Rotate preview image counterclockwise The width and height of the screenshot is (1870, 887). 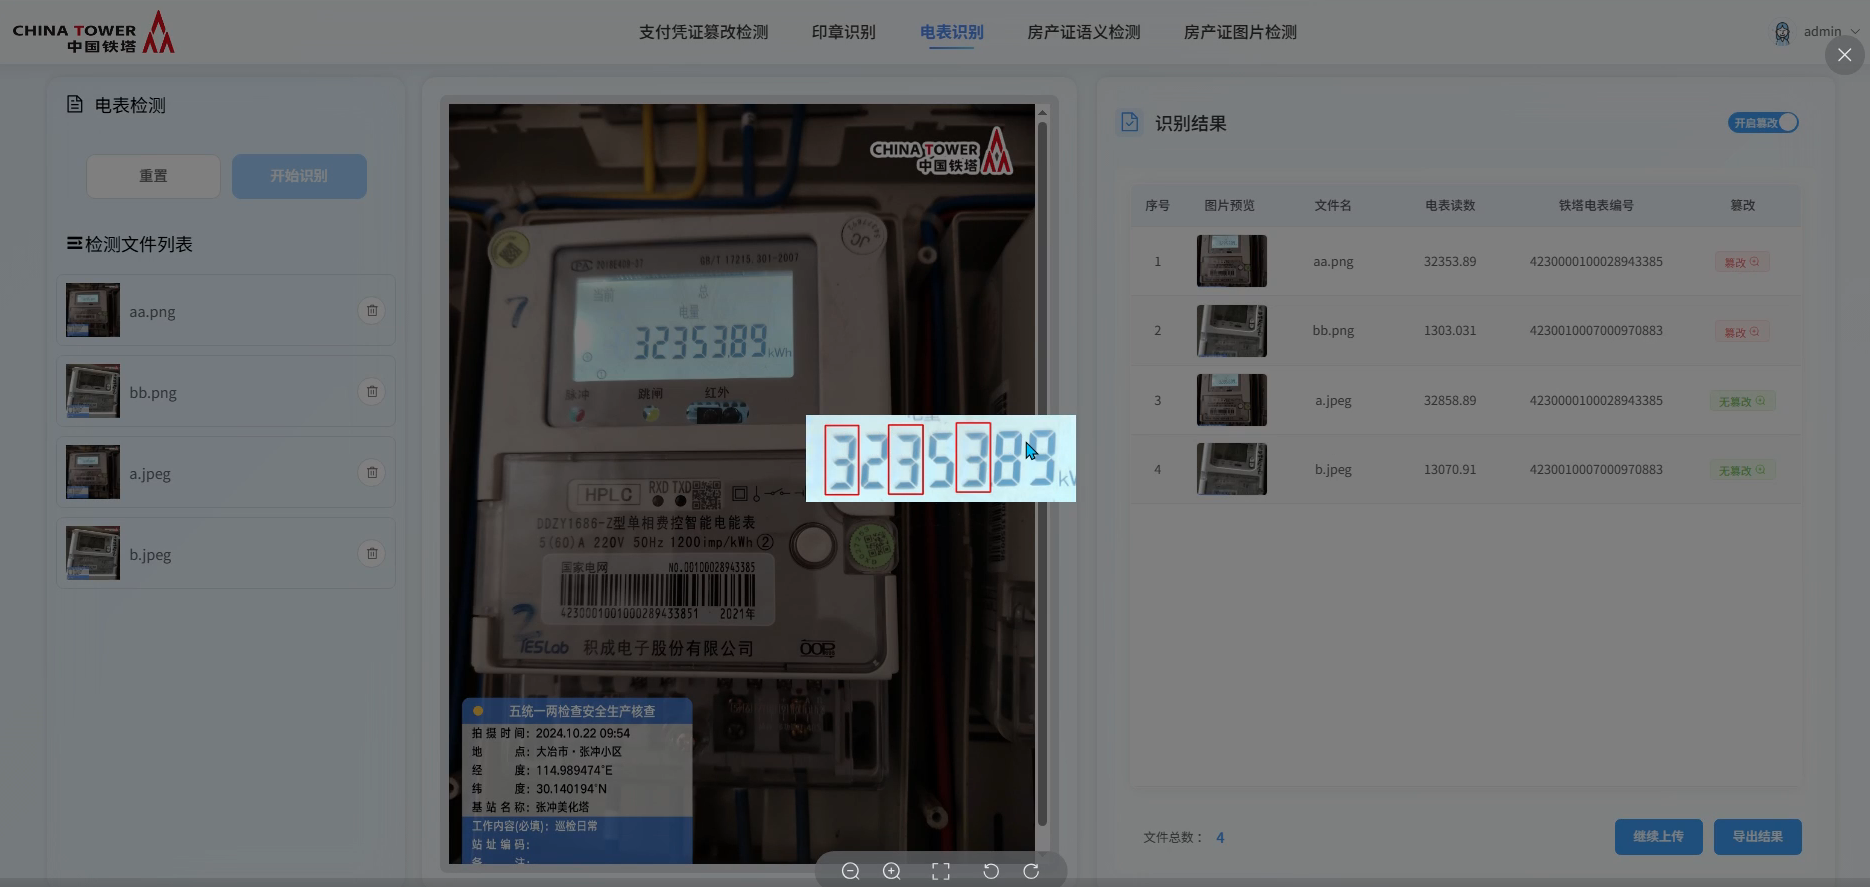tap(991, 871)
